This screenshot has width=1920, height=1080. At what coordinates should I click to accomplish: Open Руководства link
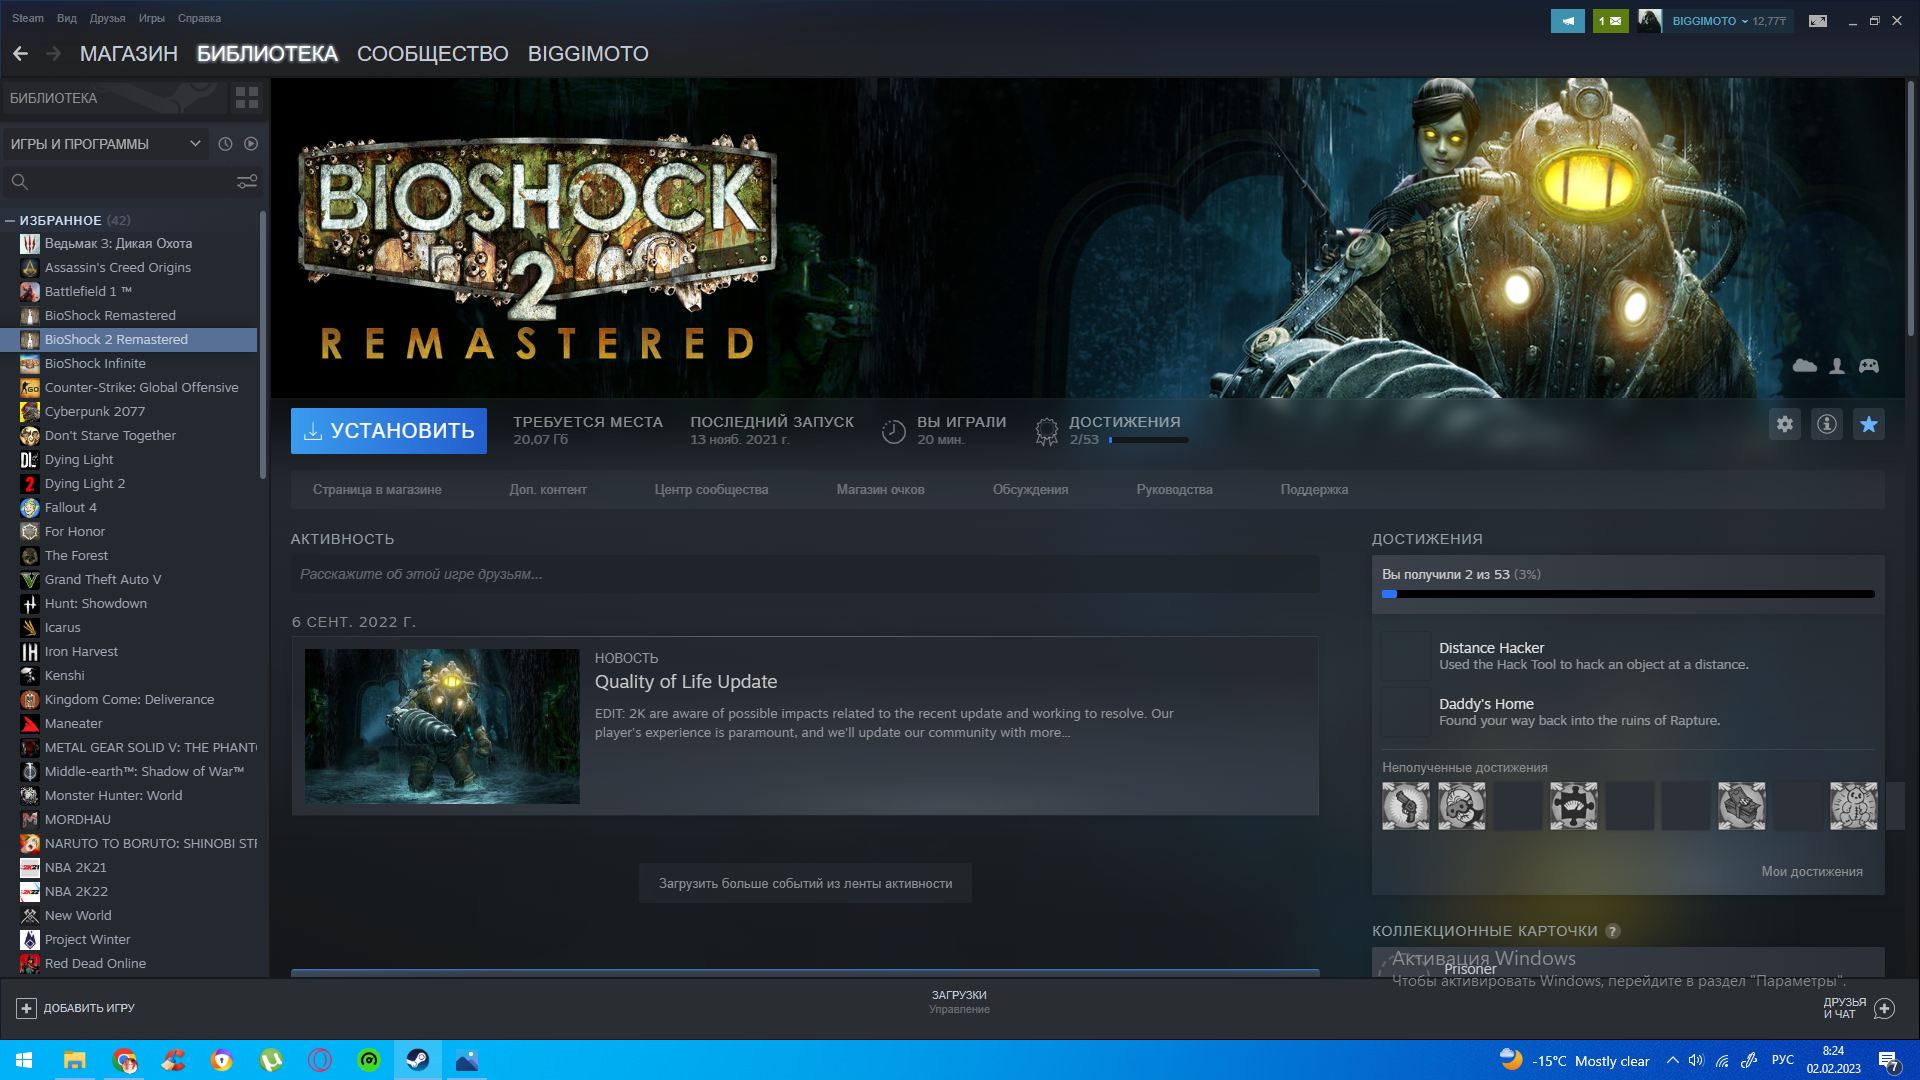click(x=1174, y=490)
